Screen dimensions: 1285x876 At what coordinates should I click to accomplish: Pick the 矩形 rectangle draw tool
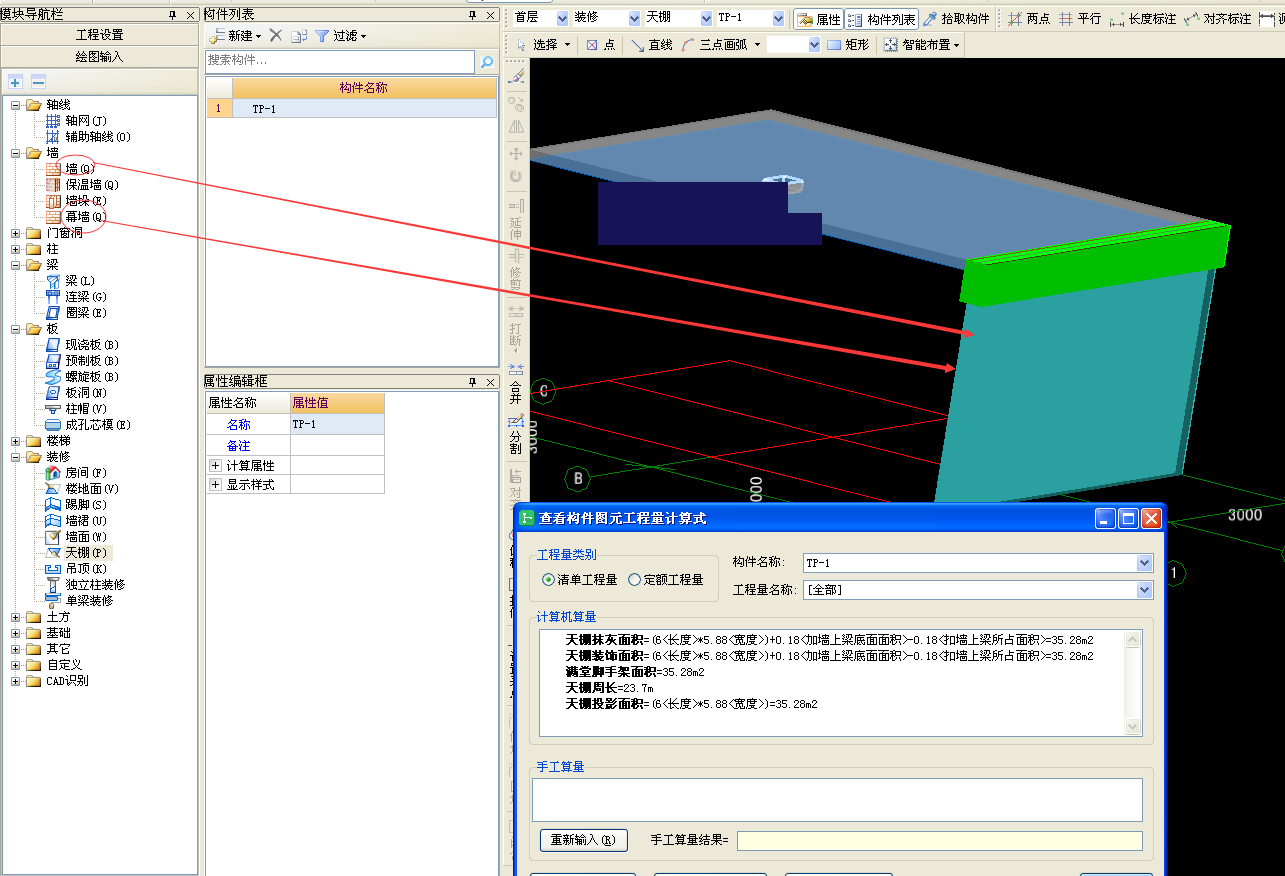[x=848, y=45]
